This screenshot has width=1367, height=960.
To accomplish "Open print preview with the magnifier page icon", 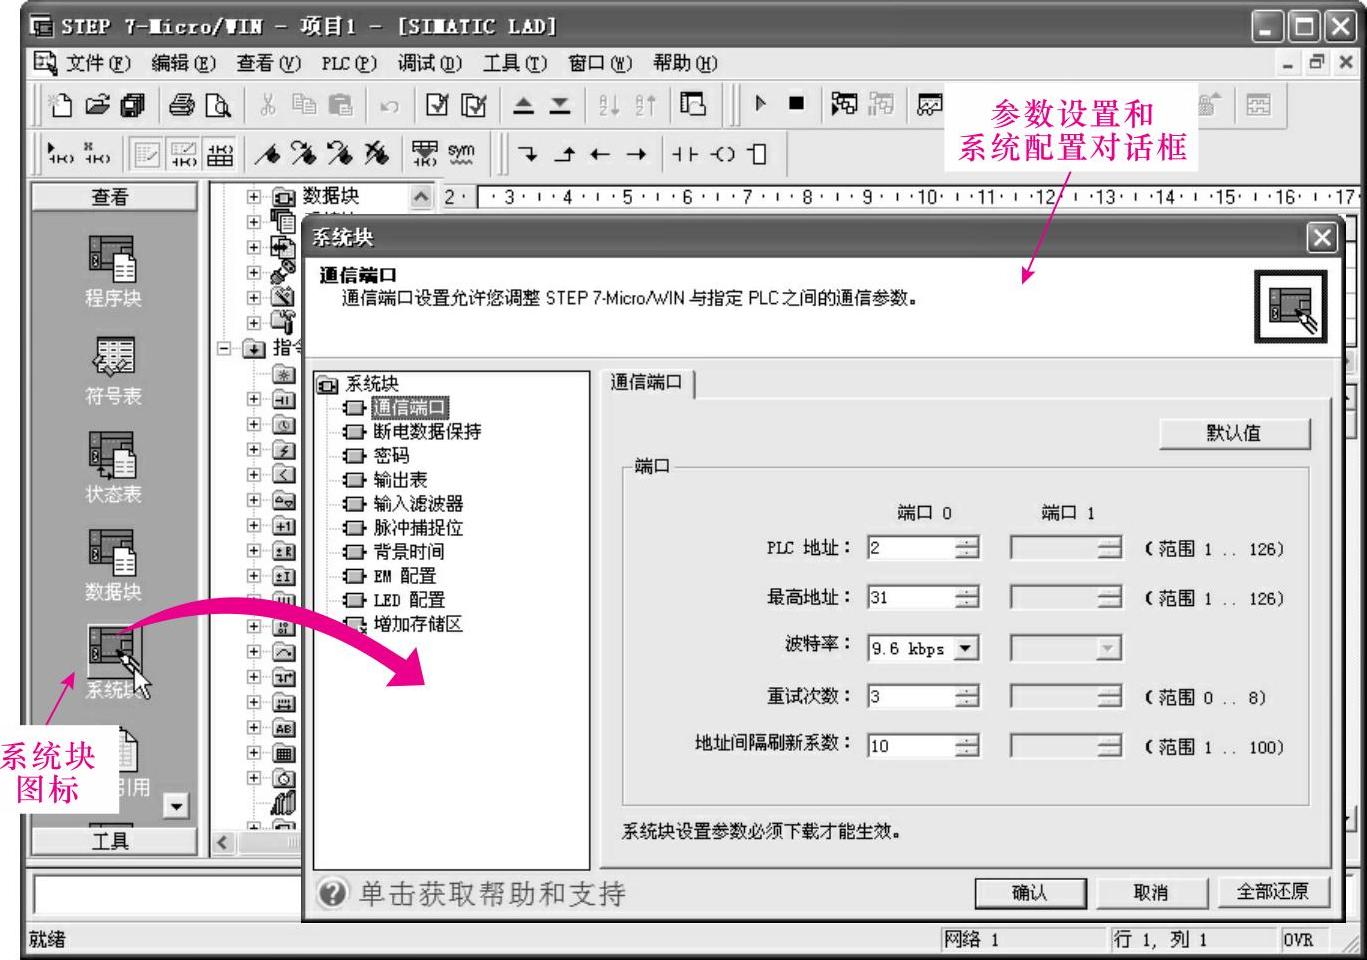I will pyautogui.click(x=218, y=105).
